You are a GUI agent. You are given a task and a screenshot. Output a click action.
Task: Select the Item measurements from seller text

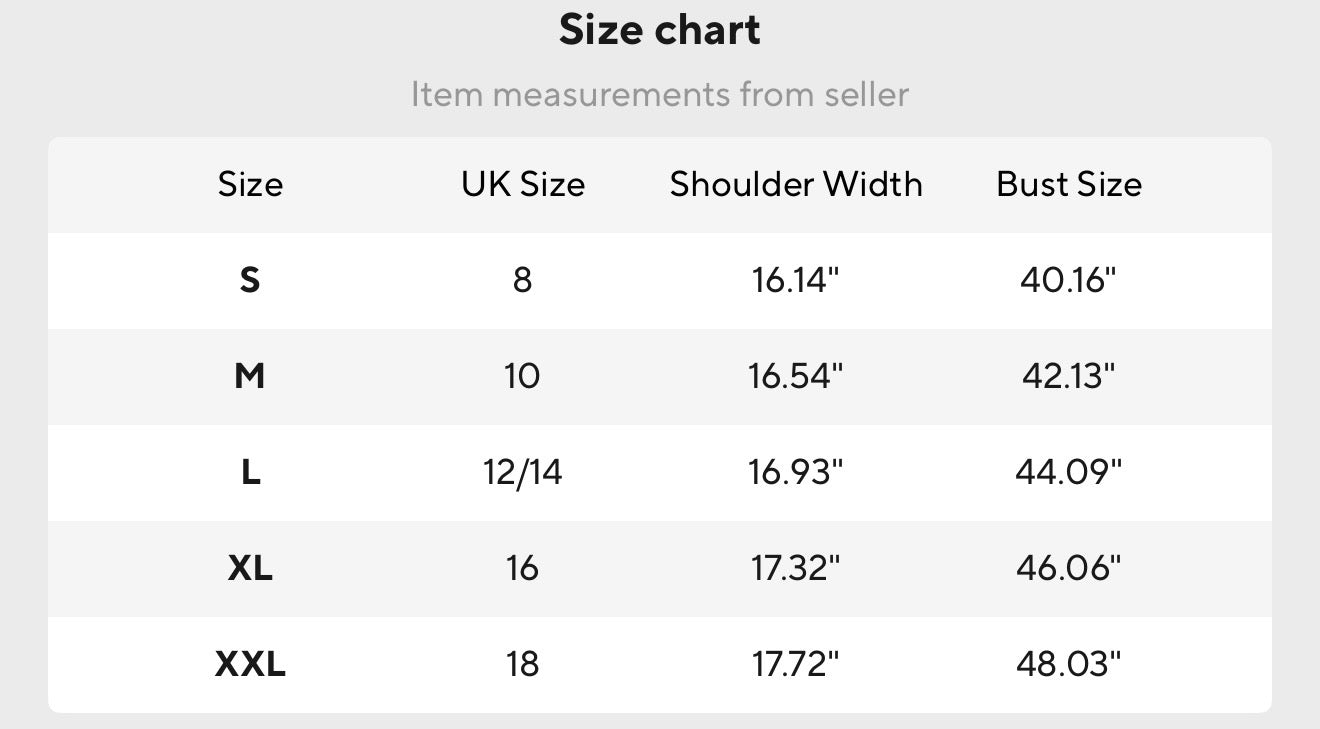pyautogui.click(x=660, y=95)
